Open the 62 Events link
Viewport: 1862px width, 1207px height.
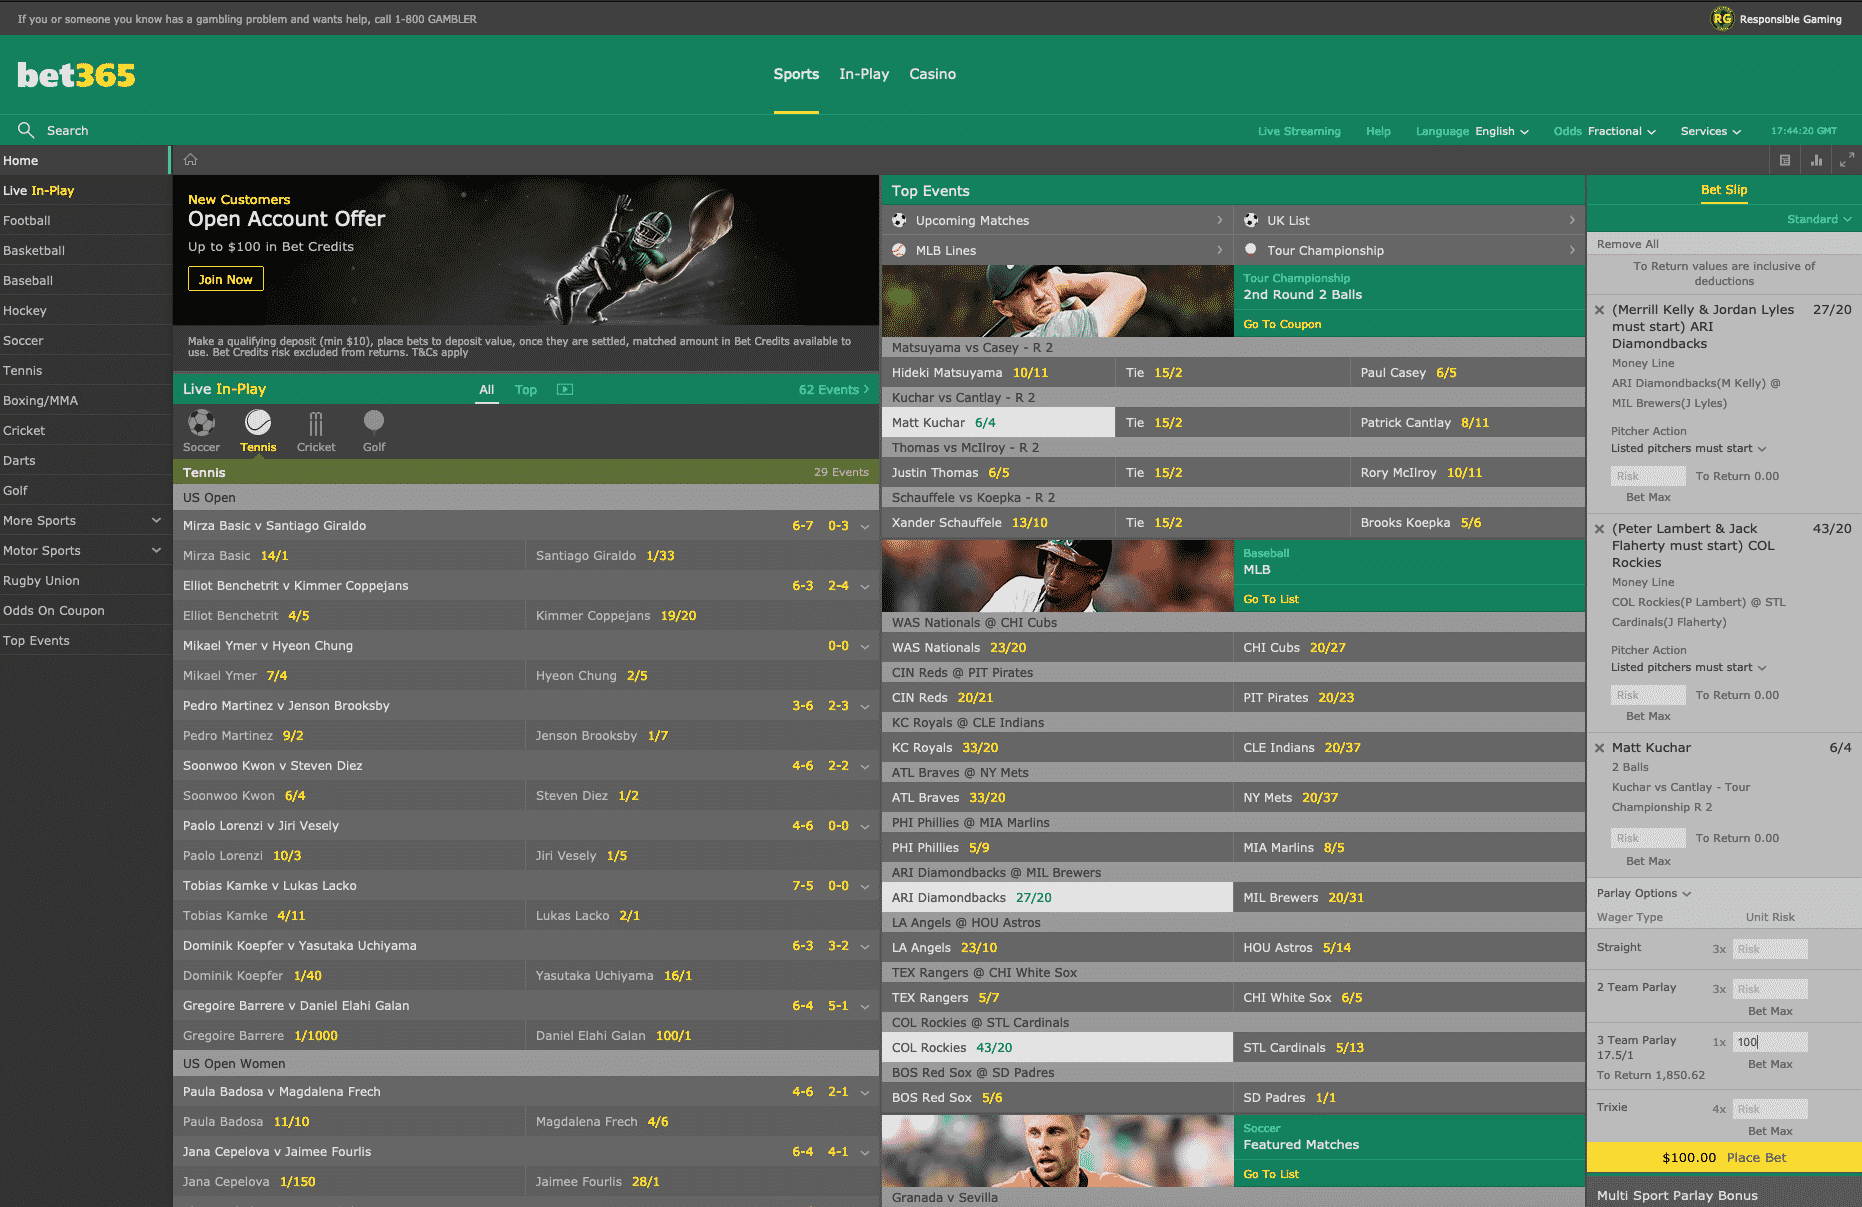833,390
